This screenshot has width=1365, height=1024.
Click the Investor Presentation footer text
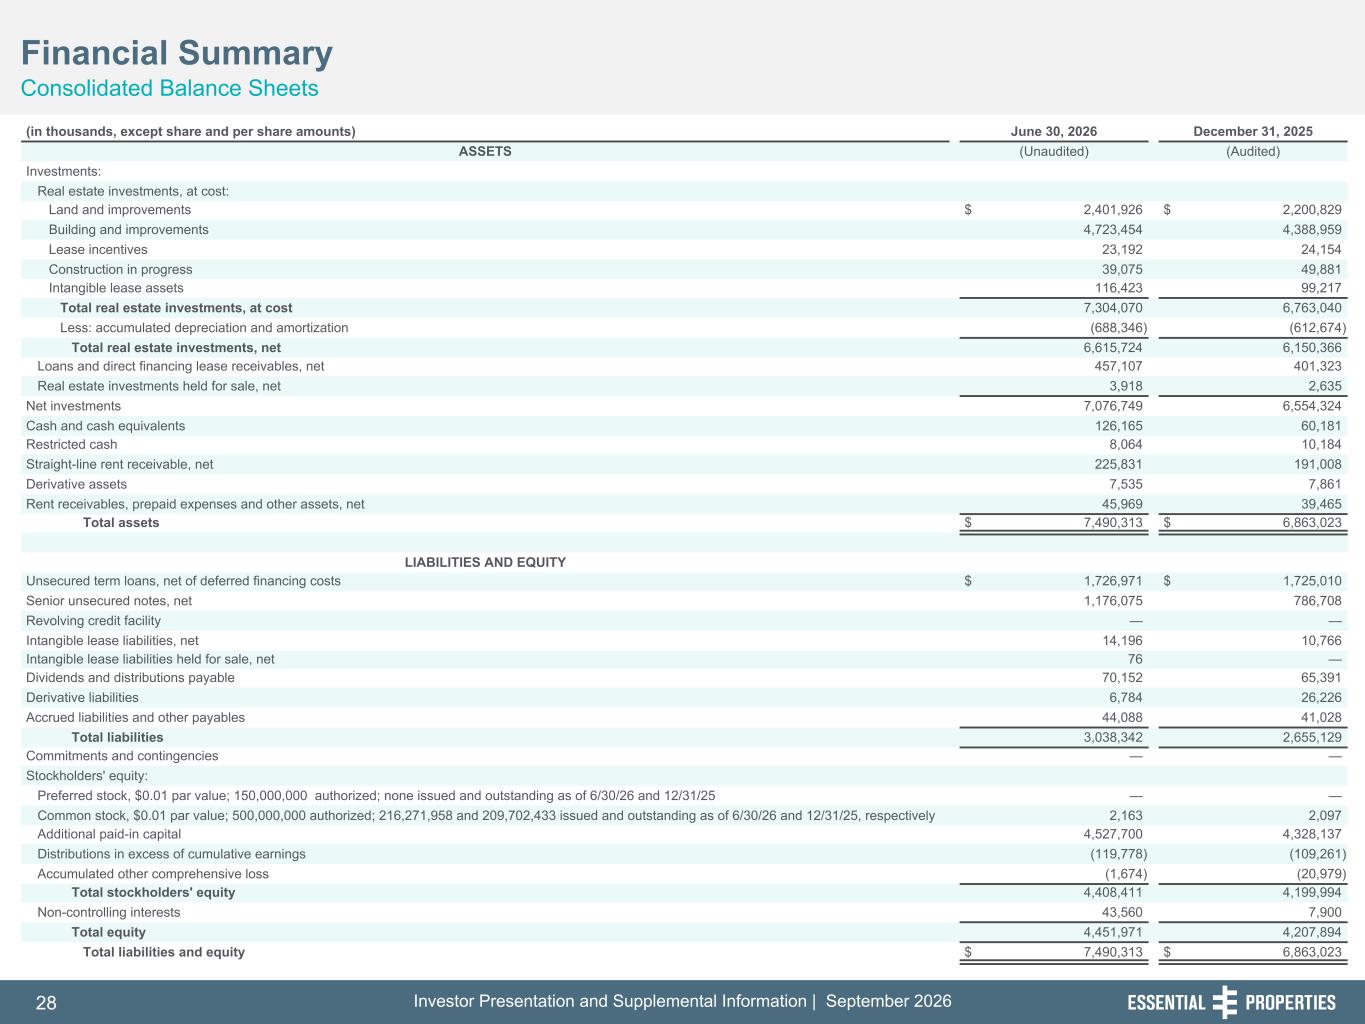point(682,1002)
